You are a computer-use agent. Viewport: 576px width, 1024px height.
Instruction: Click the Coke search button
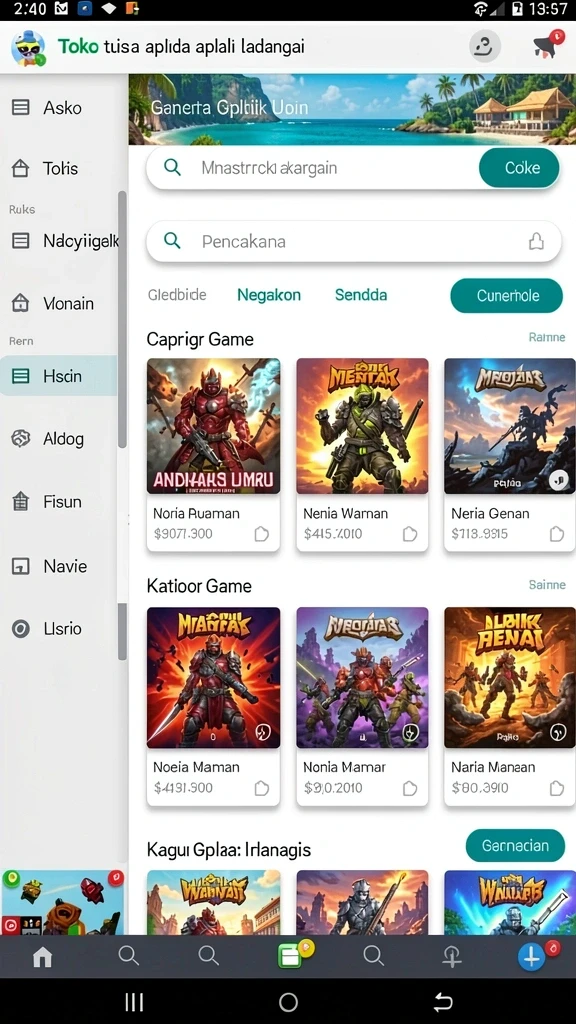coord(519,168)
